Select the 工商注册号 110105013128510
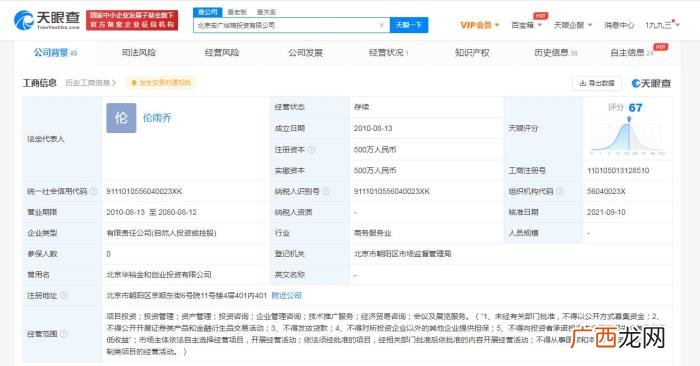 pos(618,171)
